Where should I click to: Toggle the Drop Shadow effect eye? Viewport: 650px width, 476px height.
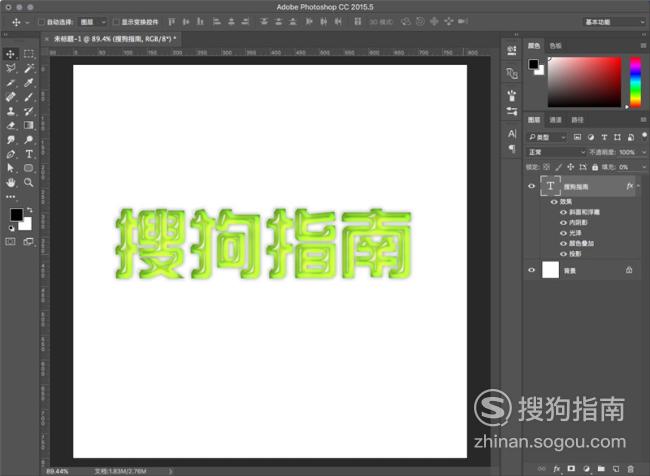(x=563, y=254)
